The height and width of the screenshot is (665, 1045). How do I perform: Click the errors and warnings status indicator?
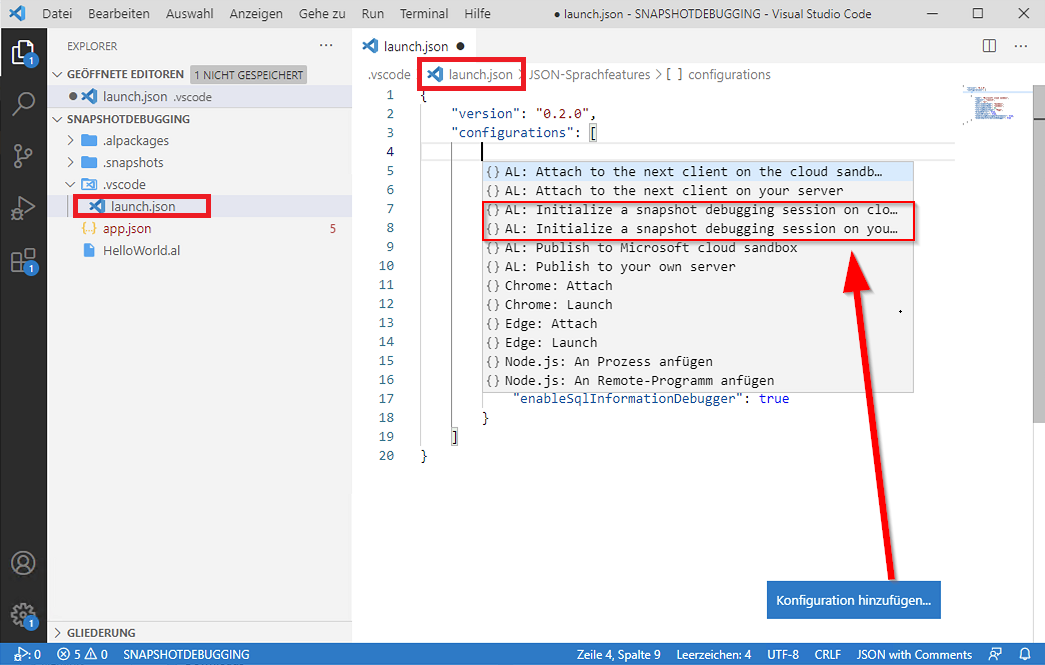[83, 654]
